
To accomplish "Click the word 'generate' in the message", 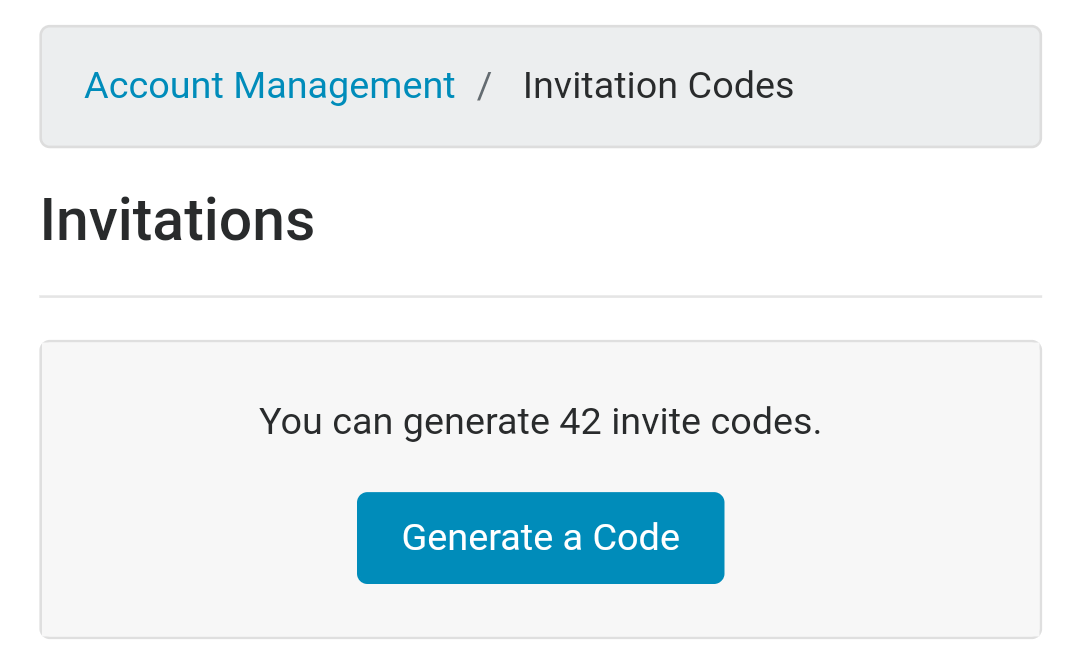I will point(476,422).
